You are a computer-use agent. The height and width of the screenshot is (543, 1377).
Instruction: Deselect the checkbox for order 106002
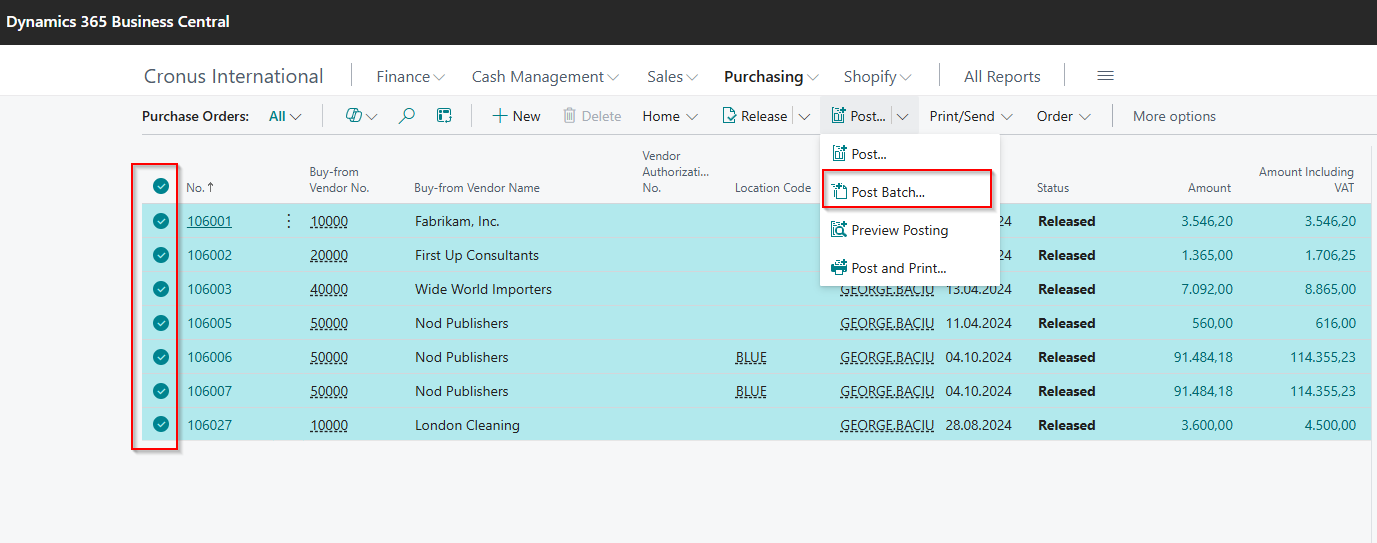tap(160, 255)
